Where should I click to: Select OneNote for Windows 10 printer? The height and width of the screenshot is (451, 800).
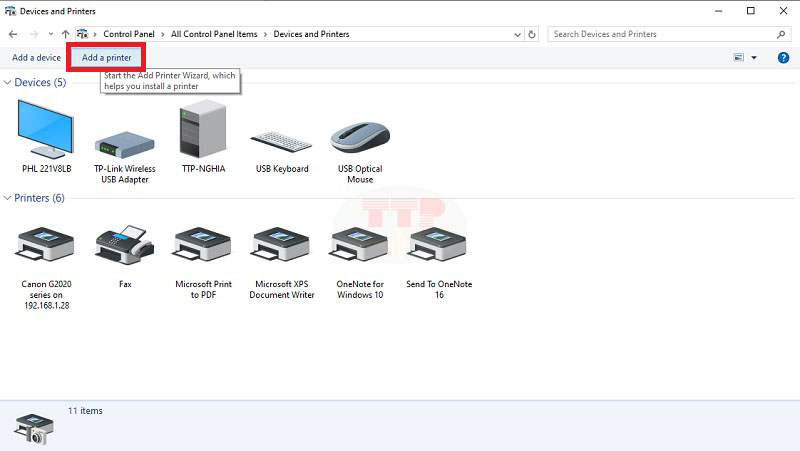(x=360, y=248)
